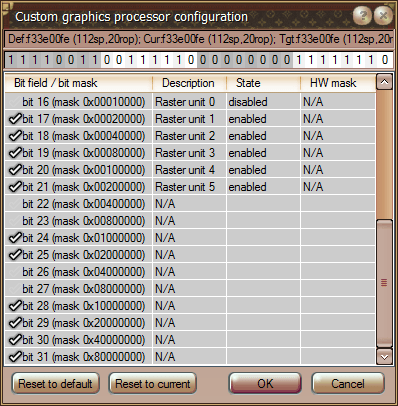Uncheck bit 29 mask 0x20000000

(15, 323)
